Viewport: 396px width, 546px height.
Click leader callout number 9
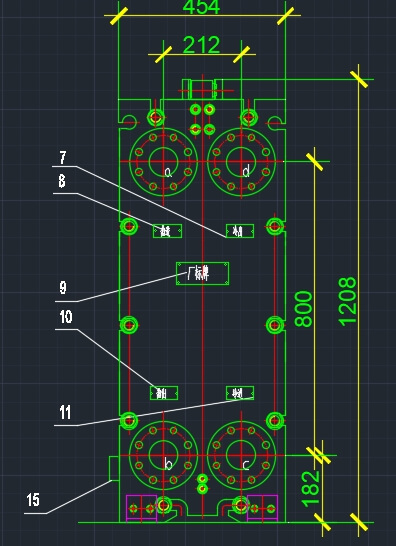coord(63,288)
